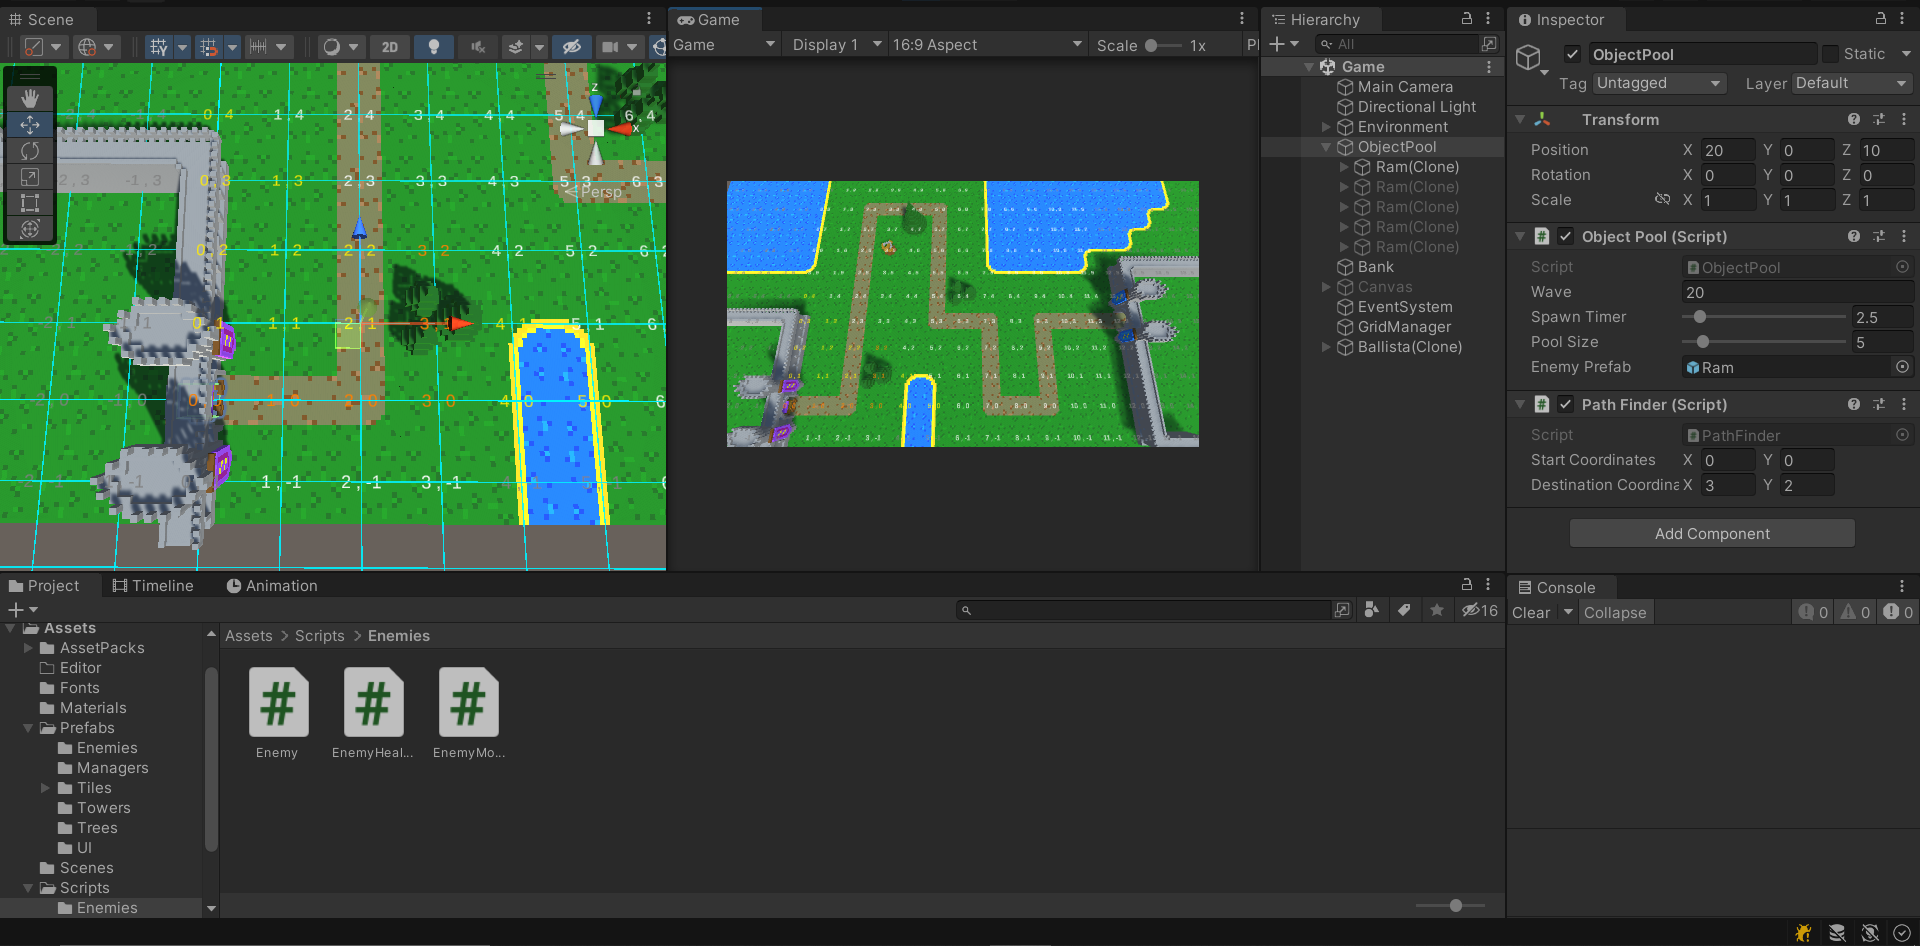Collapse the Game scene in Hierarchy
The image size is (1920, 946).
click(x=1309, y=67)
